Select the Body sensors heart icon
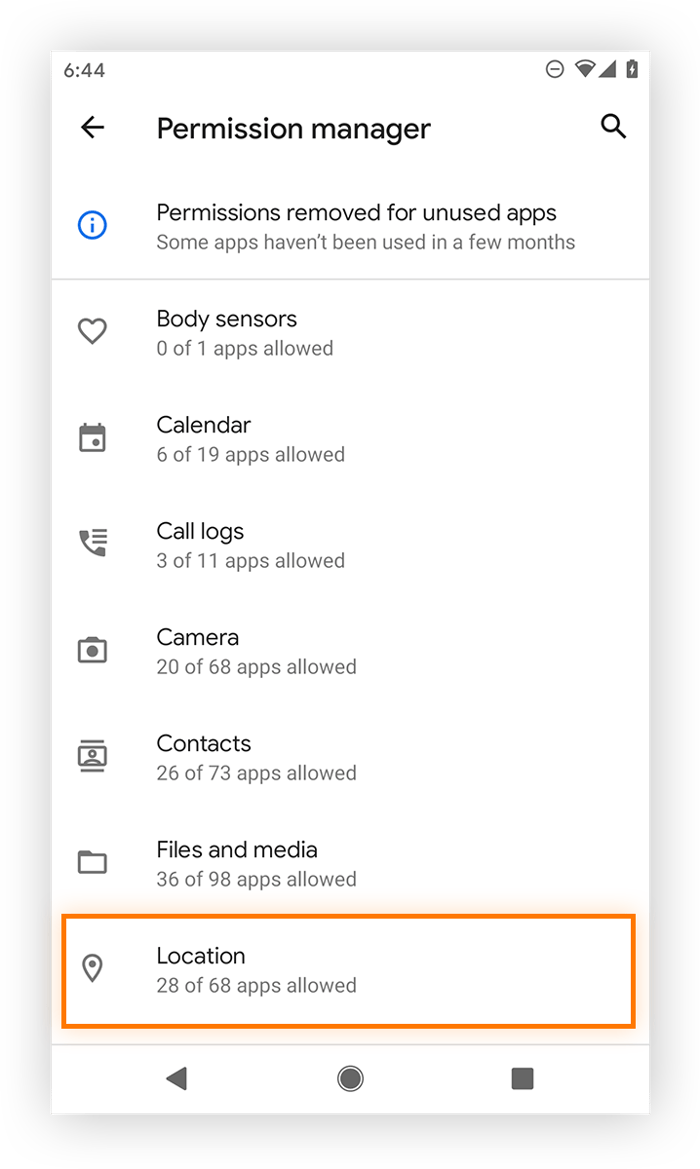The image size is (700, 1169). coord(92,331)
